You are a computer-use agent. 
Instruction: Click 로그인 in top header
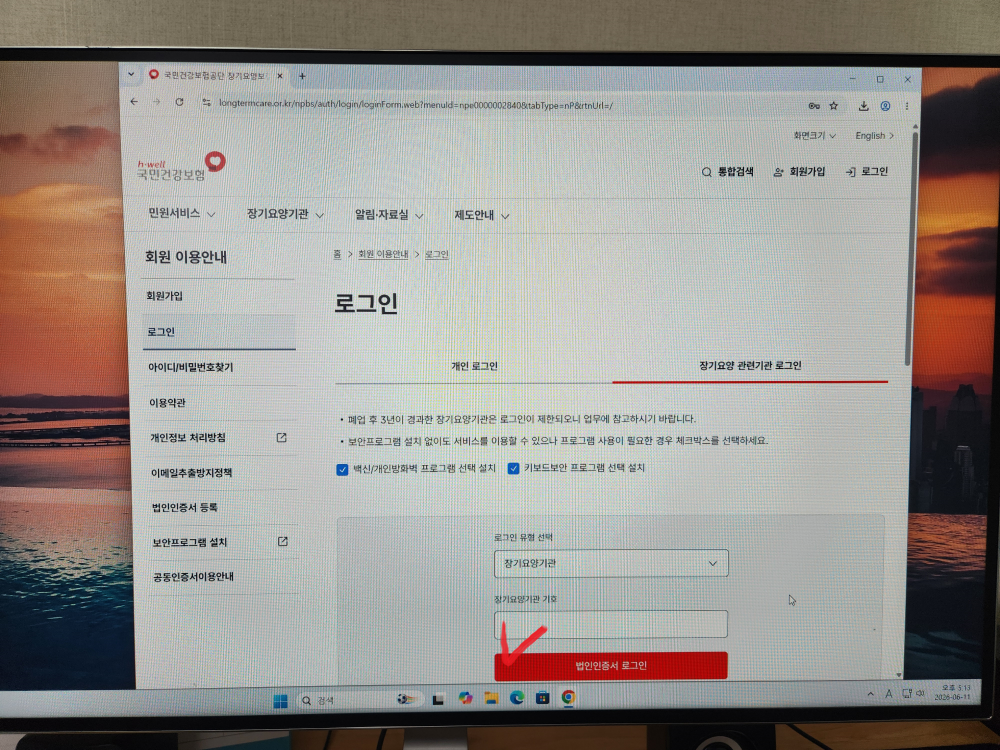click(x=867, y=172)
